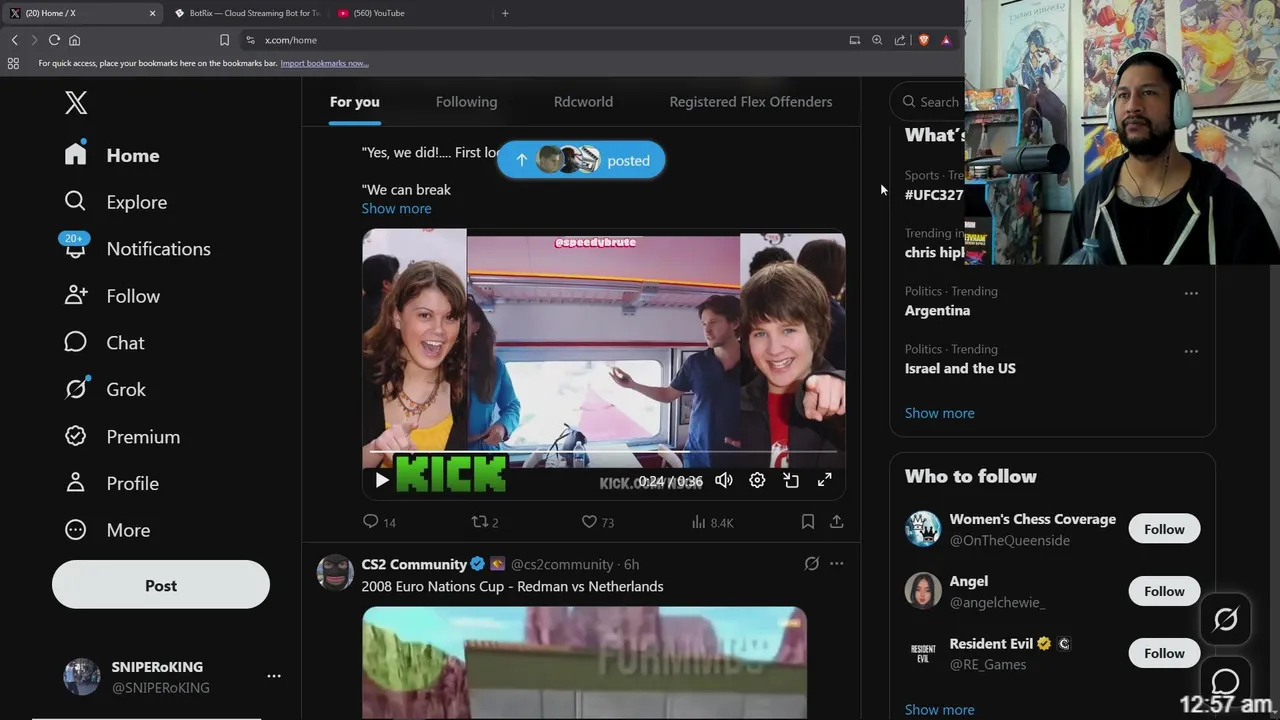This screenshot has height=720, width=1280.
Task: Click the new posts pill
Action: [581, 160]
